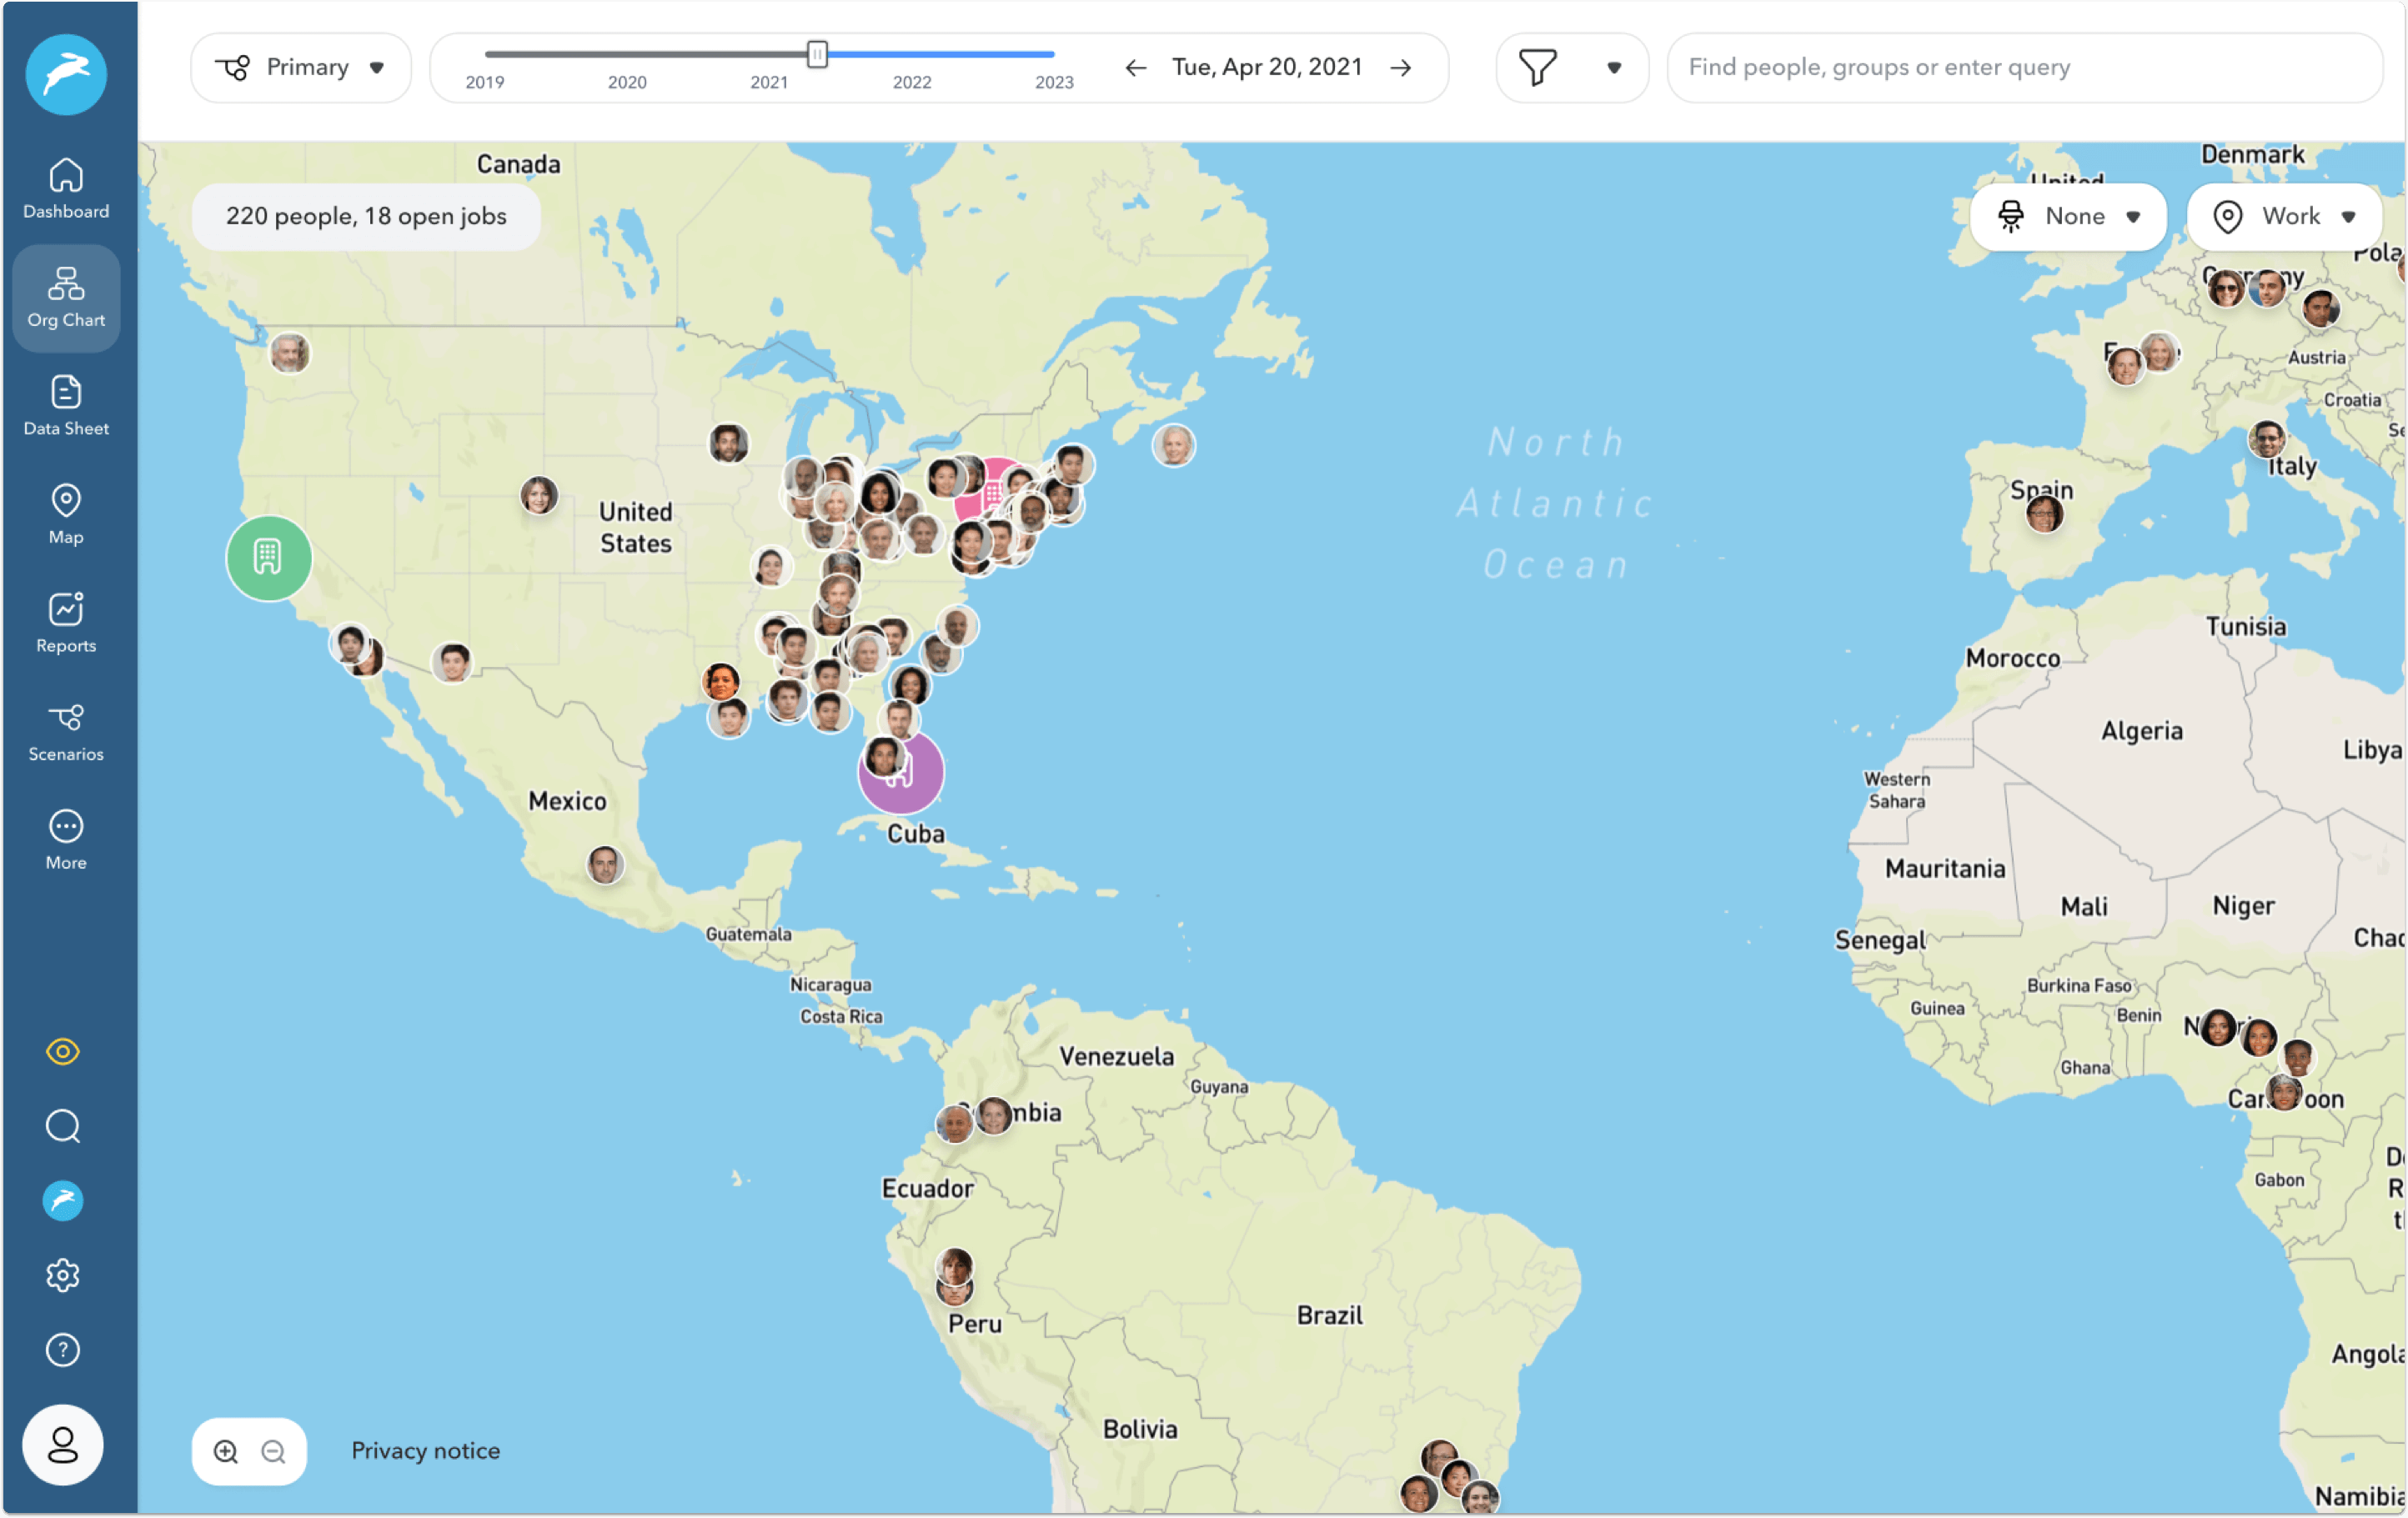Viewport: 2408px width, 1518px height.
Task: Open Settings from the sidebar gear
Action: point(63,1275)
